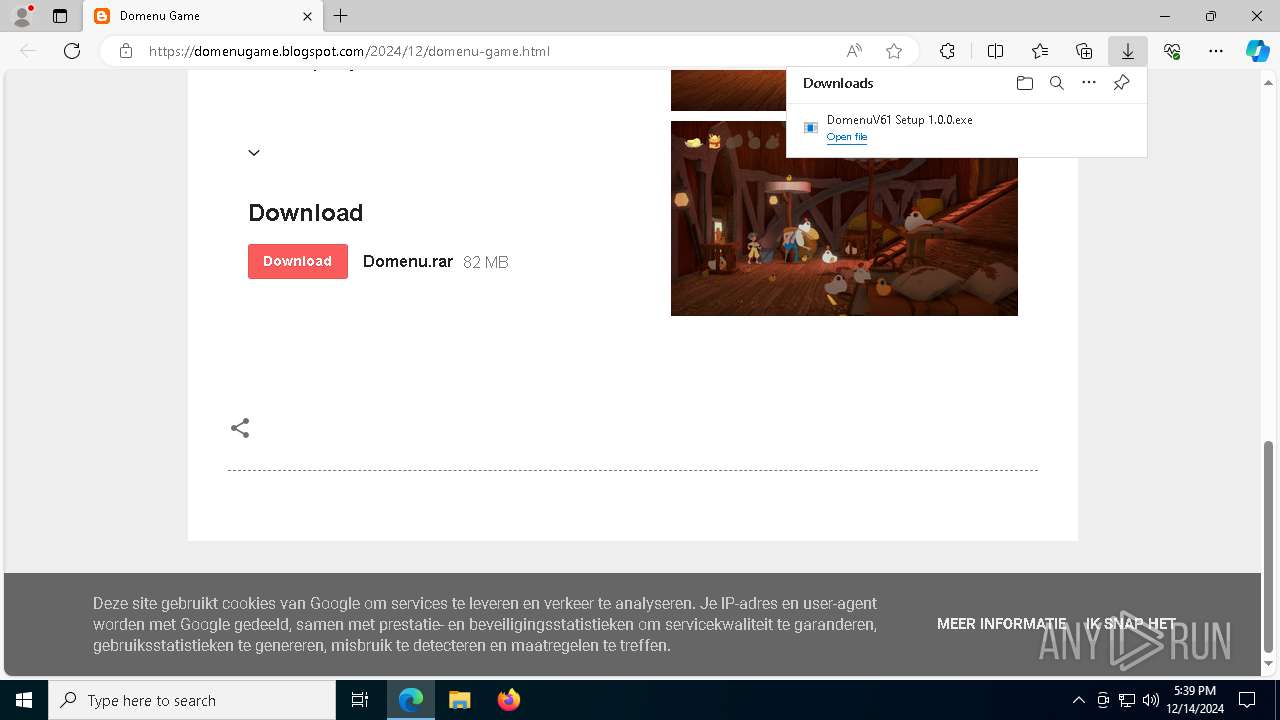The width and height of the screenshot is (1280, 720).
Task: Add this page to favorites
Action: point(894,51)
